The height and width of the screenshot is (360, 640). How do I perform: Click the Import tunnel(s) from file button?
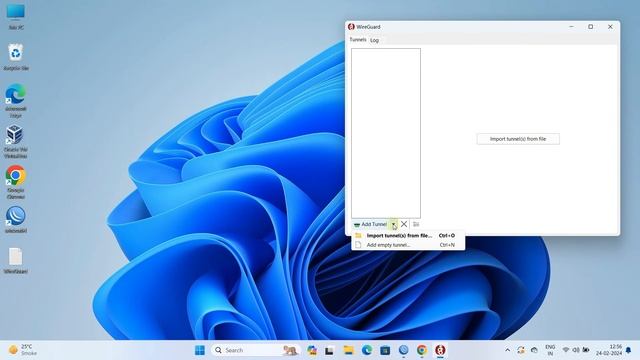tap(518, 139)
